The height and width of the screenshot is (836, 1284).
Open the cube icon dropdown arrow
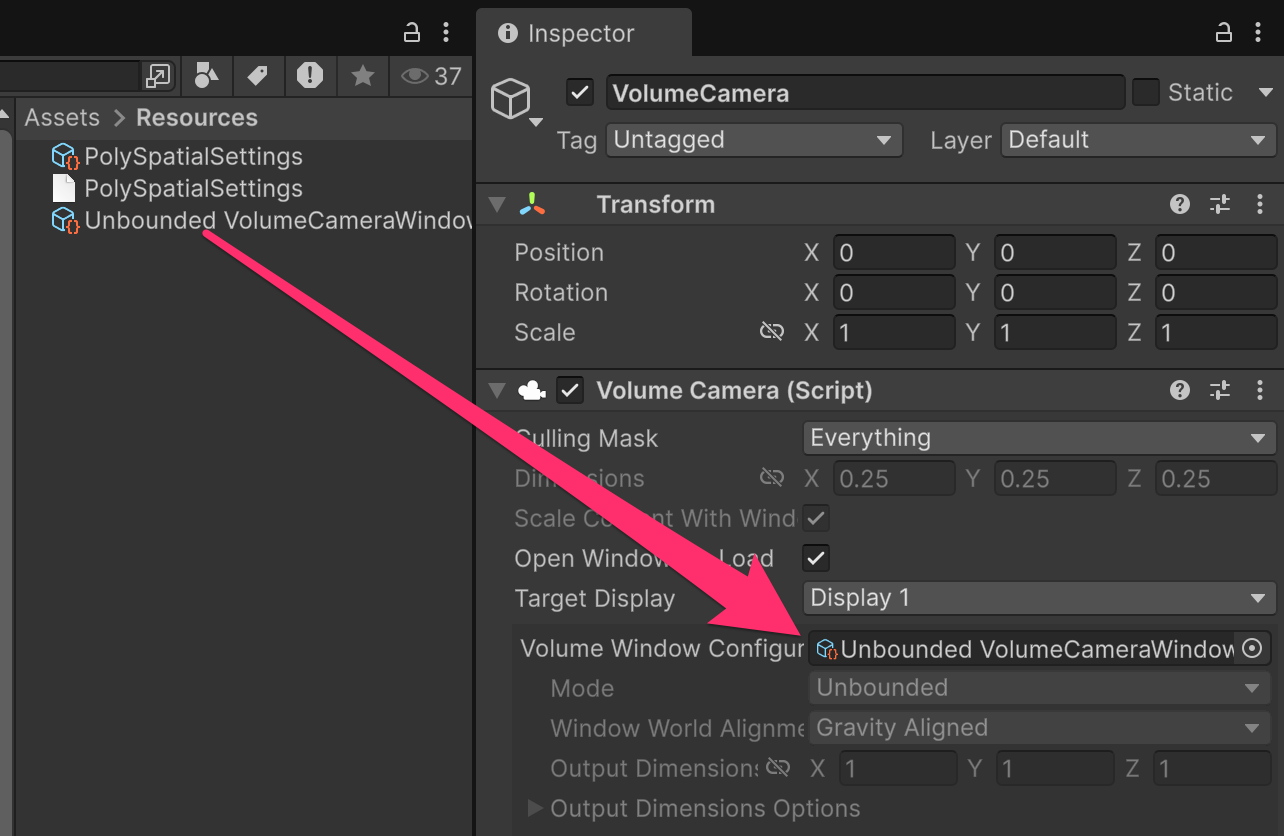(x=536, y=123)
